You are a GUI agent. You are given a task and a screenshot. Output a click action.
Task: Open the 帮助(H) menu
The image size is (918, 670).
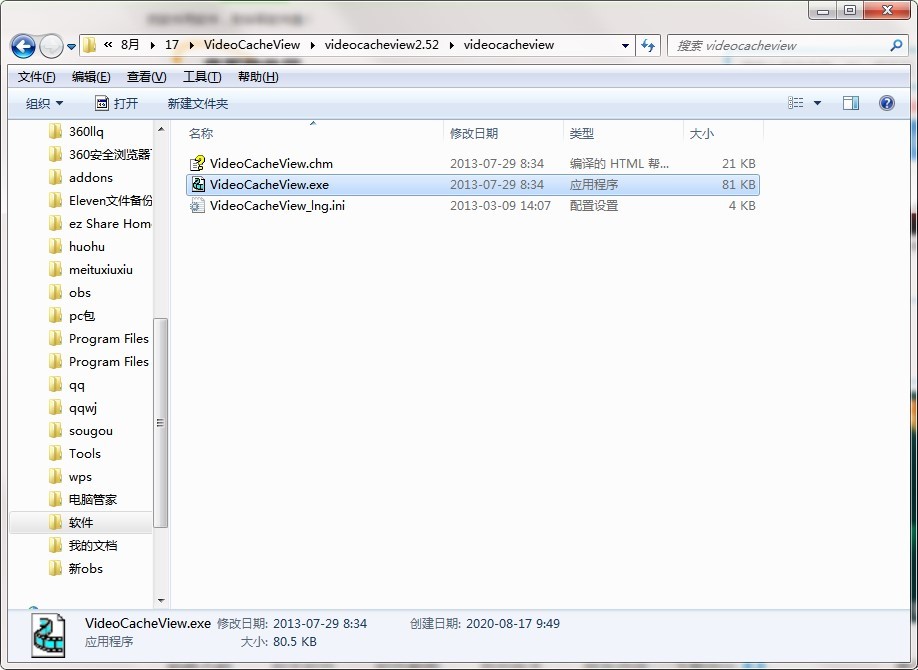coord(258,77)
